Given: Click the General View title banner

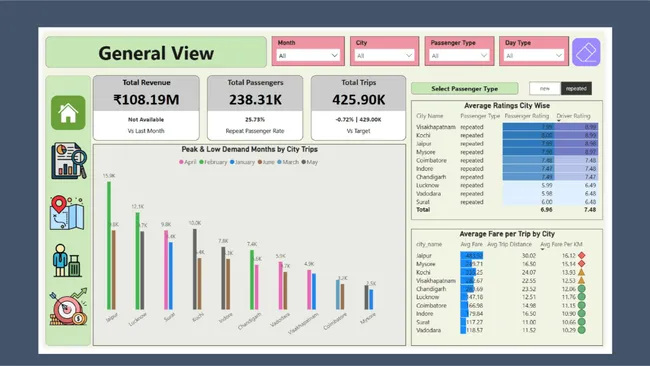Looking at the screenshot, I should 156,52.
